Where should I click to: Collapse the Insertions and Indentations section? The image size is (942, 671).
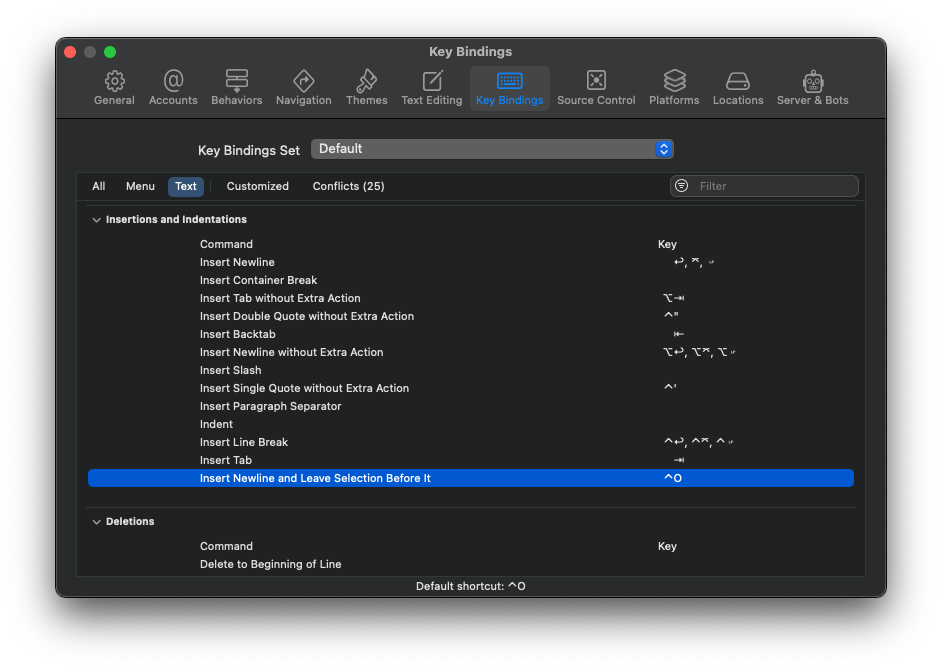coord(96,219)
